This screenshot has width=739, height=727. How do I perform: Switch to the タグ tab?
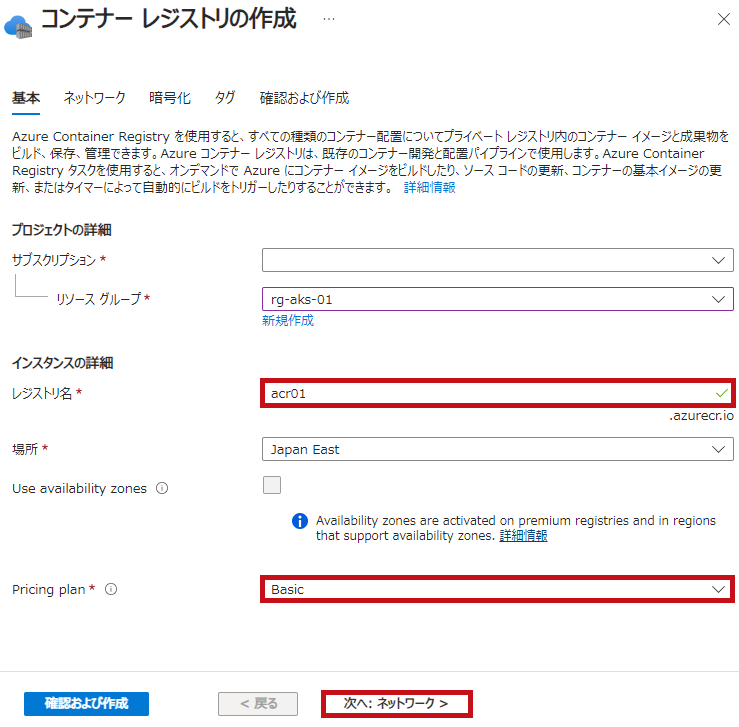coord(225,98)
